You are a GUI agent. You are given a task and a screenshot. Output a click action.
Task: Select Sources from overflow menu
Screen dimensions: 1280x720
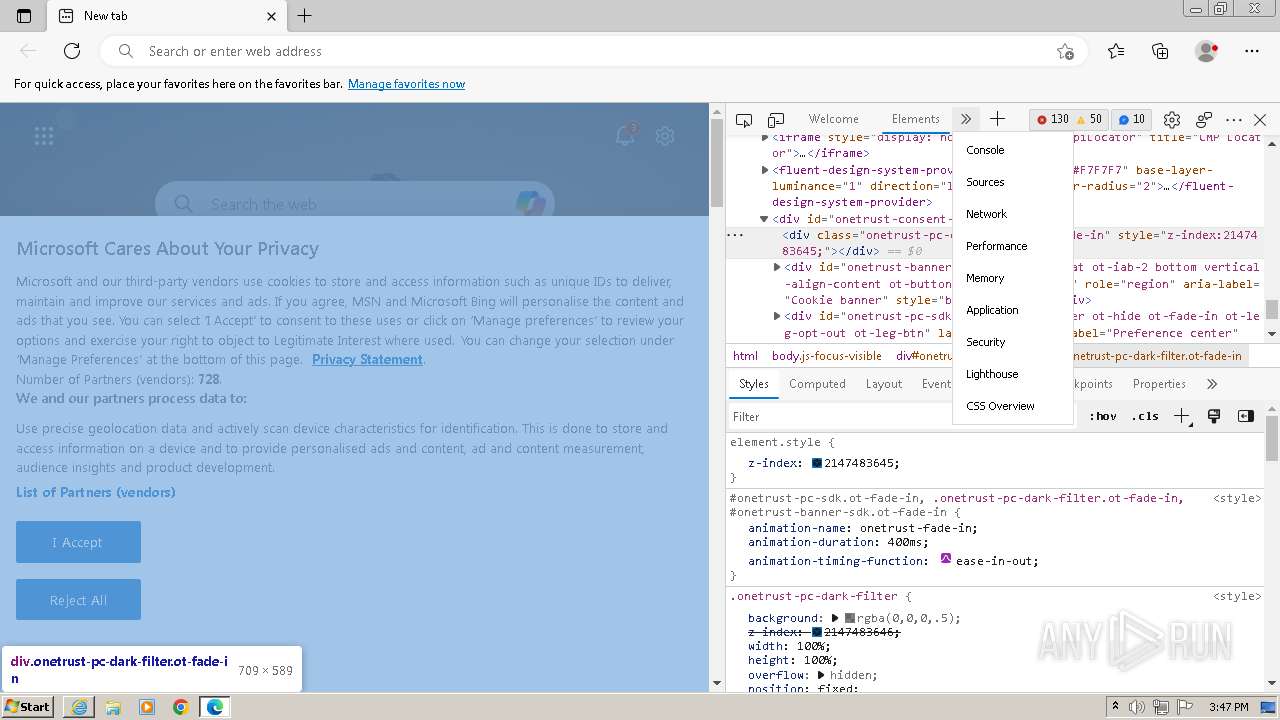[1013, 182]
